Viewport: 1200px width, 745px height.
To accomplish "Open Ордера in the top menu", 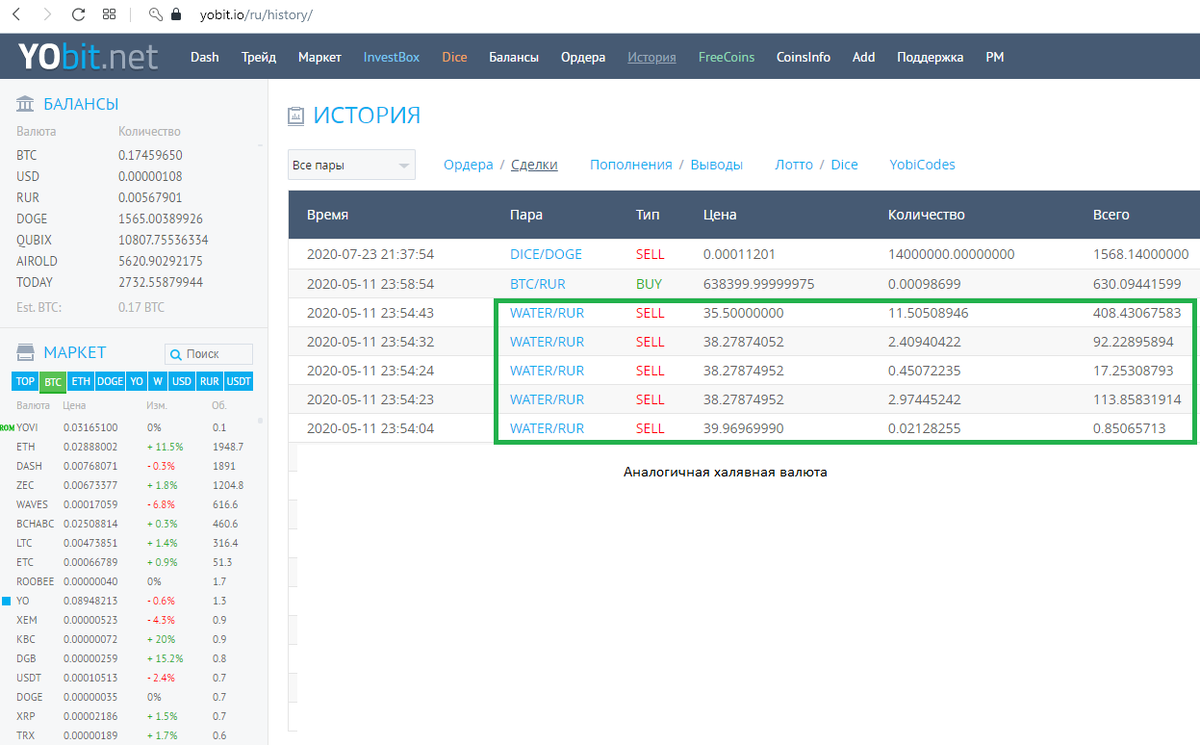I will [x=583, y=57].
